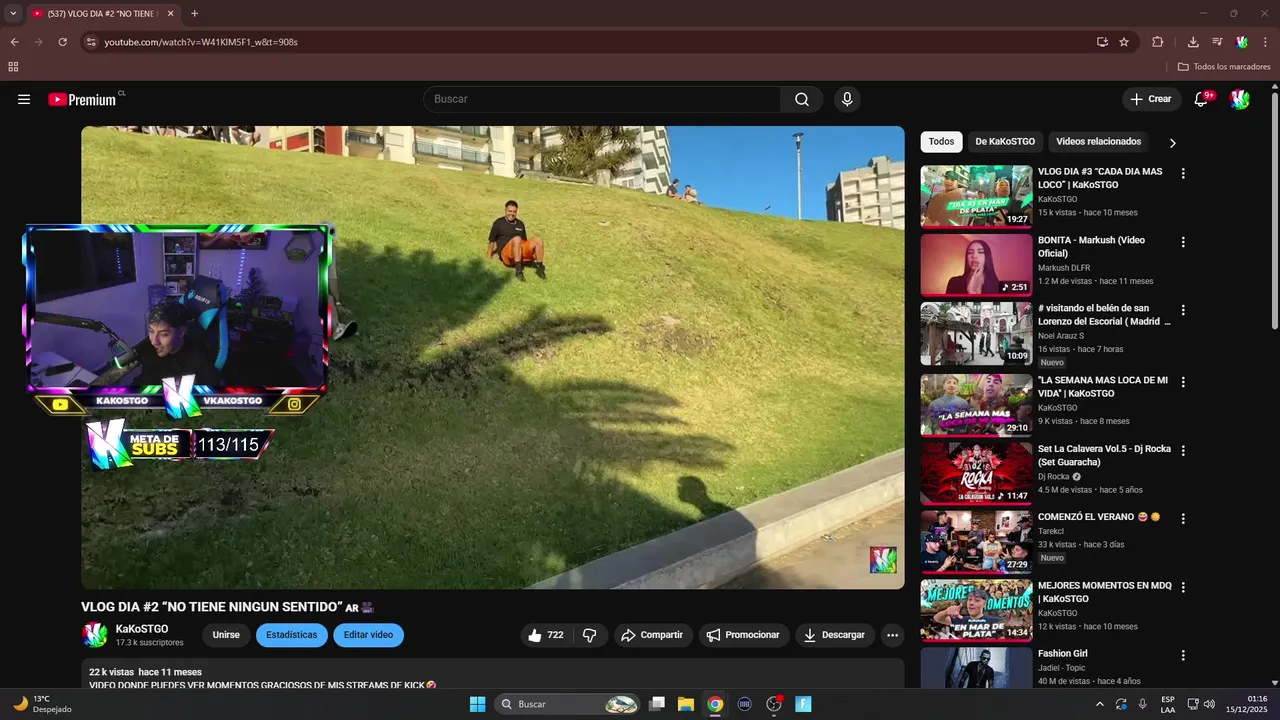Viewport: 1280px width, 720px height.
Task: Open the YouTube guide hamburger menu
Action: [24, 99]
